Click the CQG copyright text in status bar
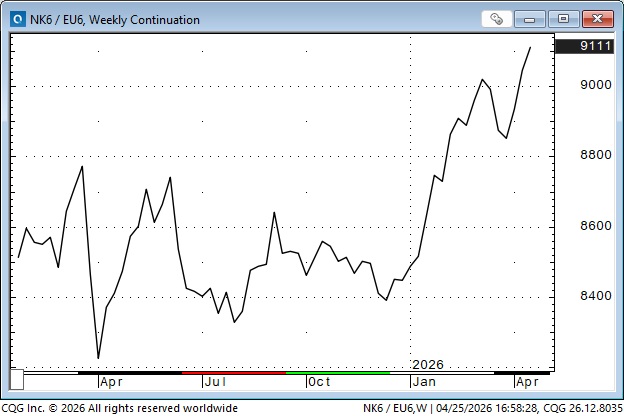 coord(122,407)
